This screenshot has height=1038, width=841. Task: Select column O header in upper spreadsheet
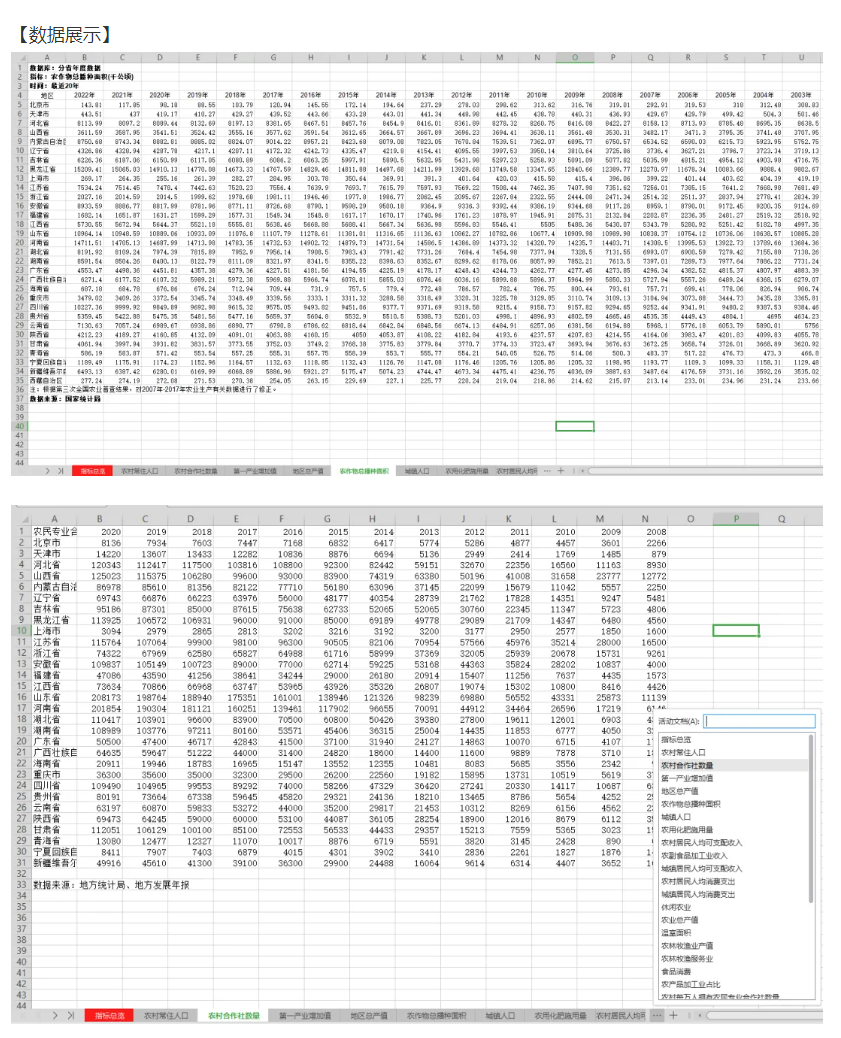575,58
